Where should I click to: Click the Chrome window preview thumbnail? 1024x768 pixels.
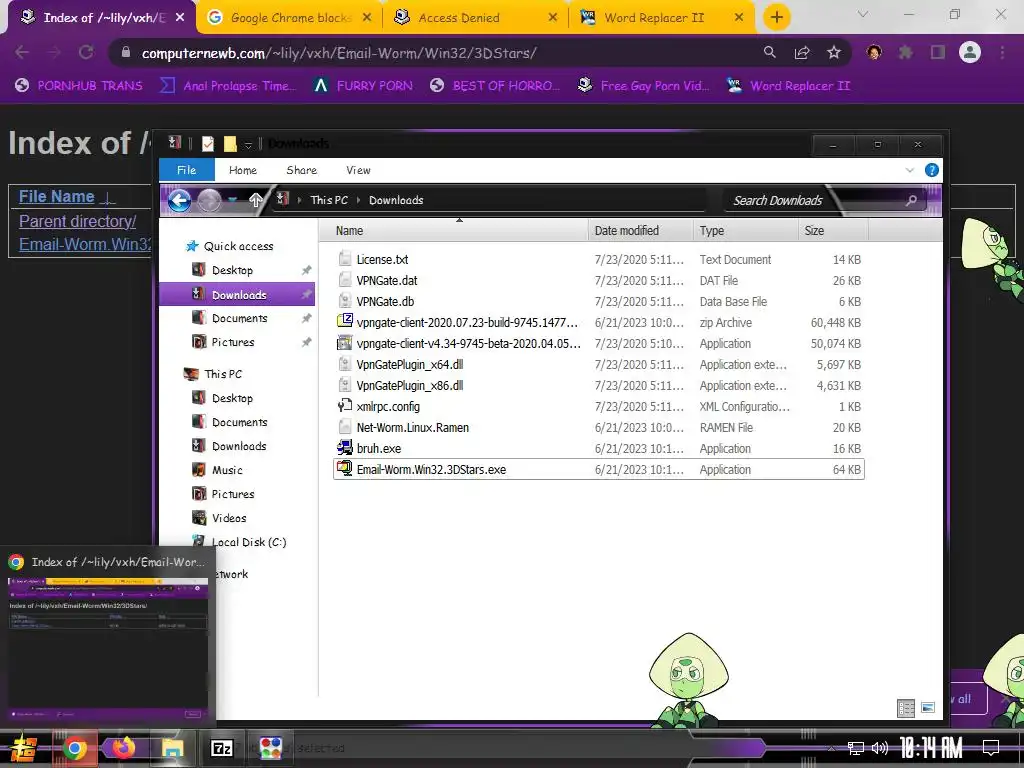108,648
